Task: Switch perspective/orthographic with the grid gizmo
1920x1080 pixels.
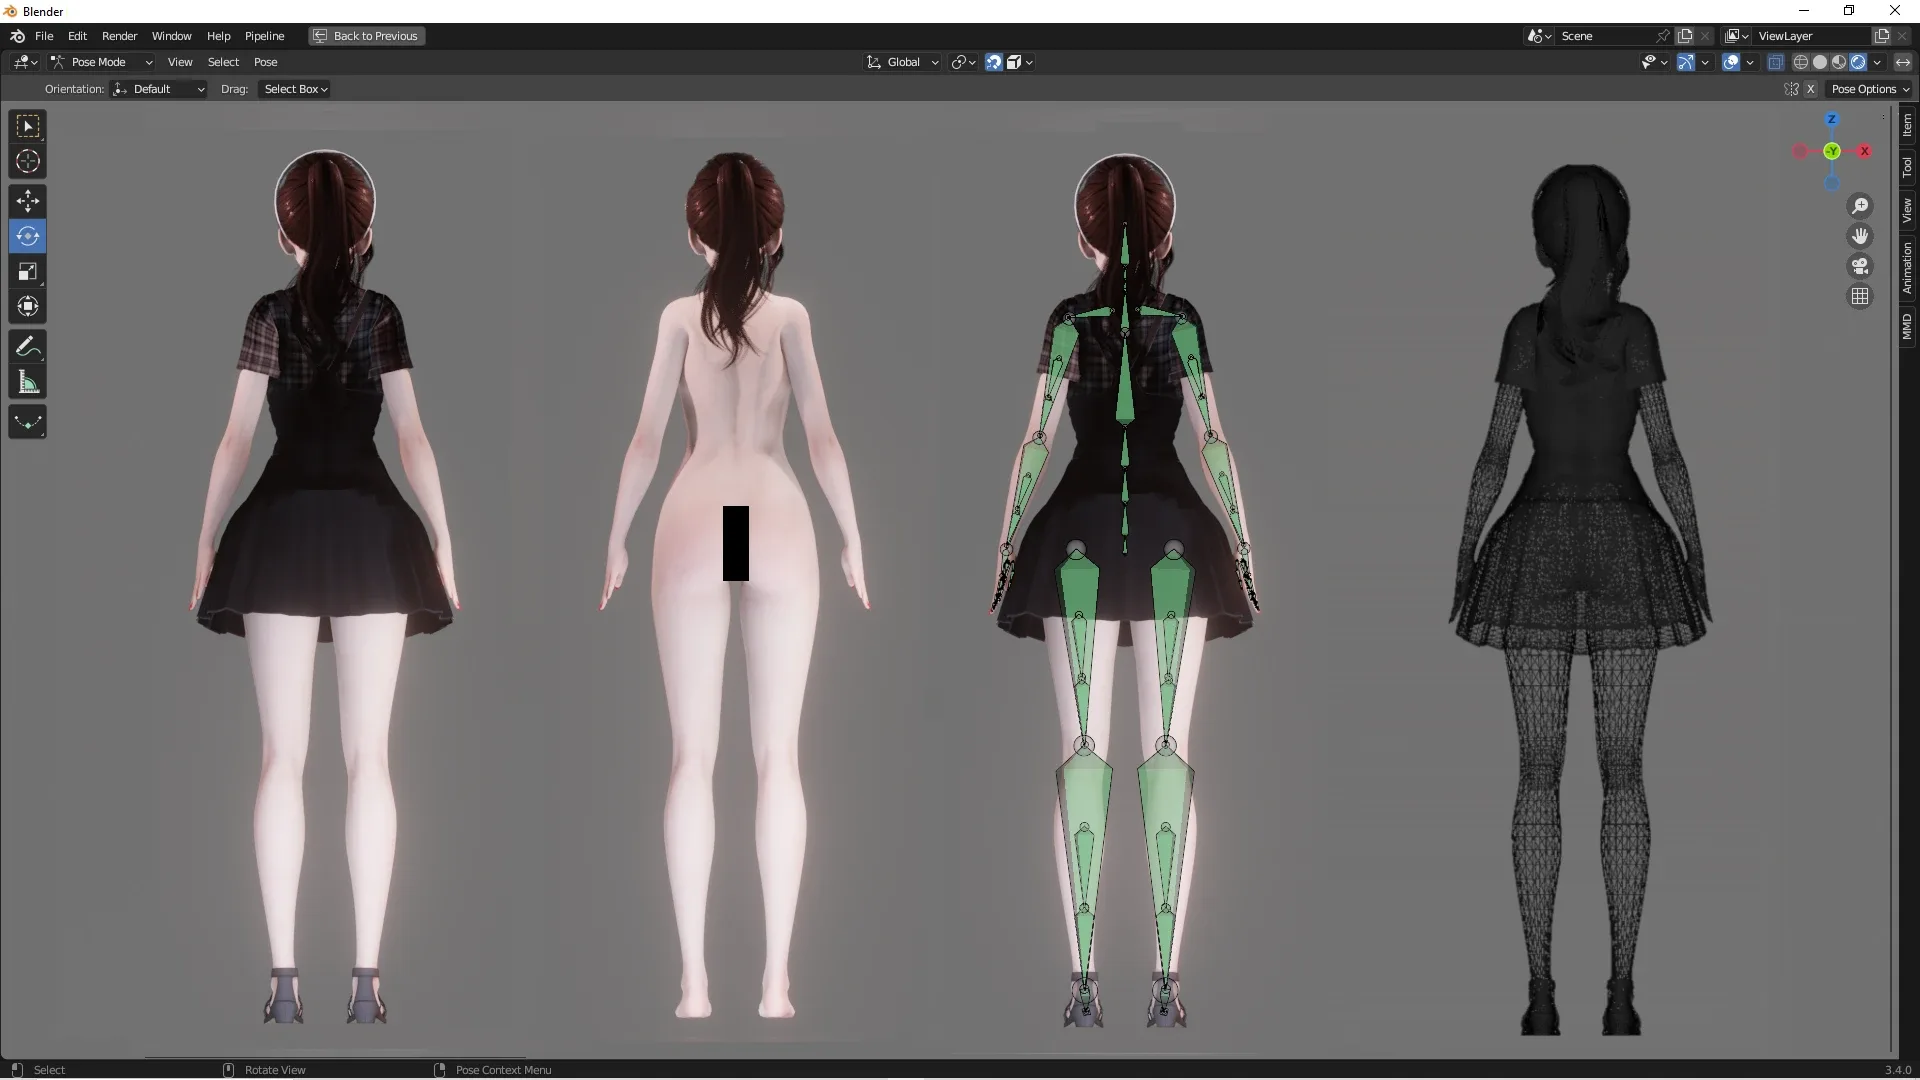Action: point(1860,296)
